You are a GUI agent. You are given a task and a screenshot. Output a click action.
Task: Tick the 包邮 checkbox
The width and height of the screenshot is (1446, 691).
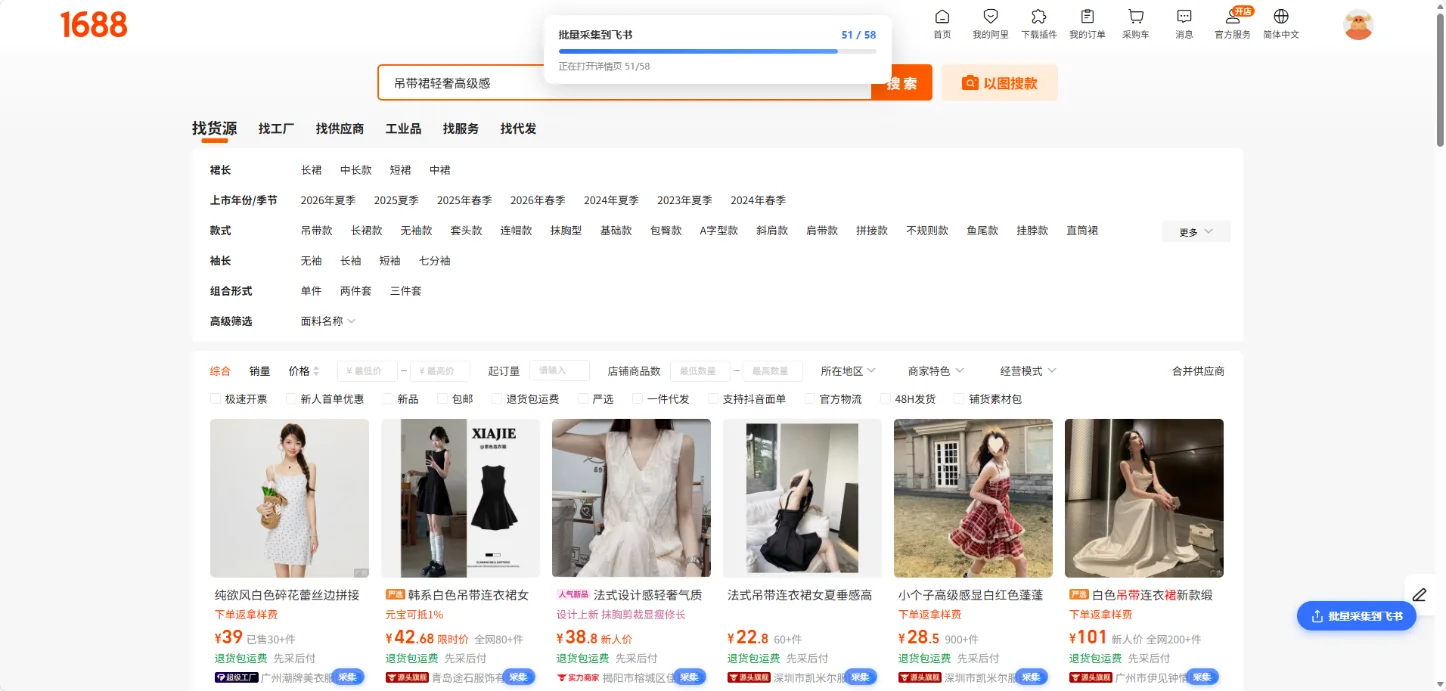[x=442, y=399]
